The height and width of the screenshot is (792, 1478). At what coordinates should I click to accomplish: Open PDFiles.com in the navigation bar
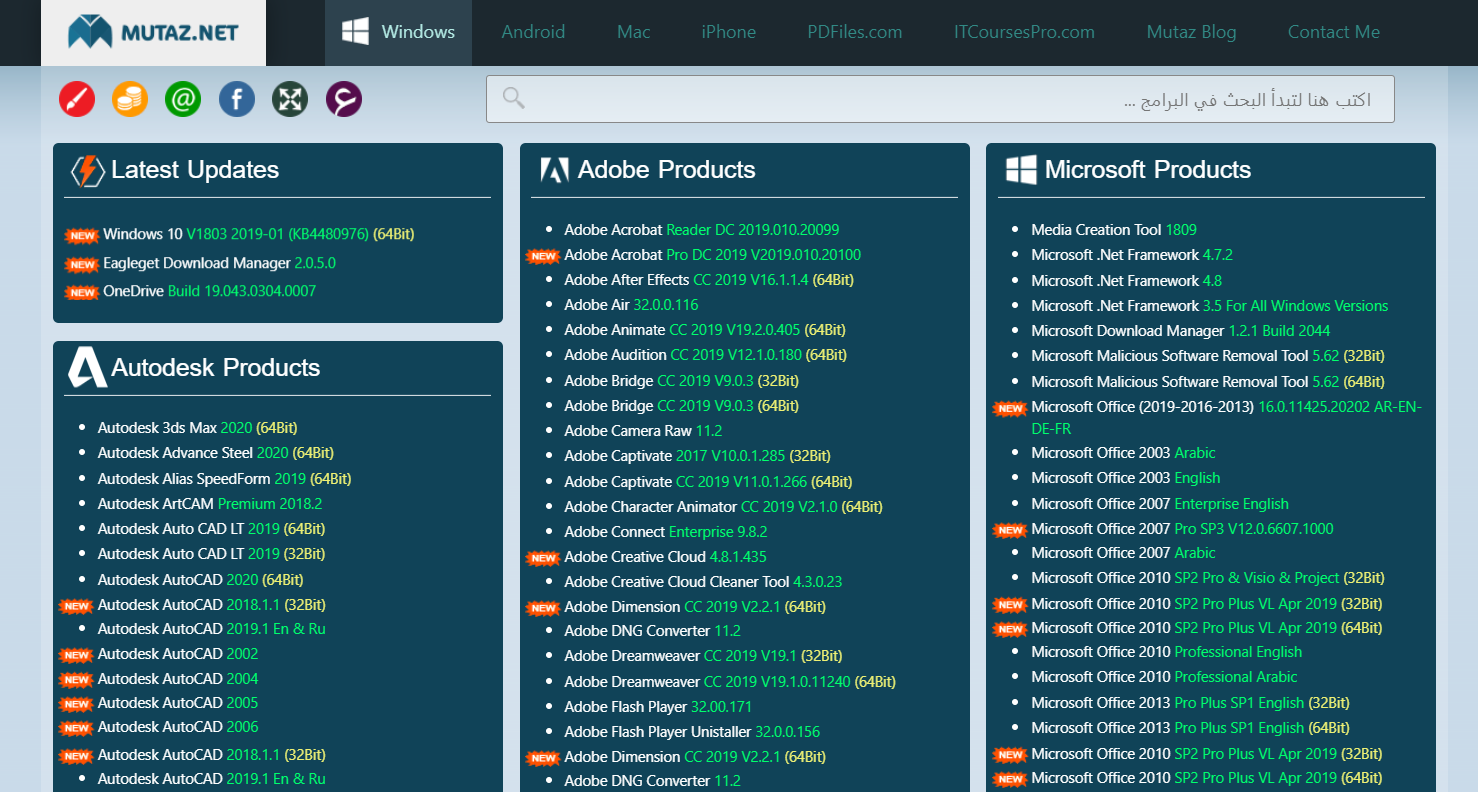point(855,32)
